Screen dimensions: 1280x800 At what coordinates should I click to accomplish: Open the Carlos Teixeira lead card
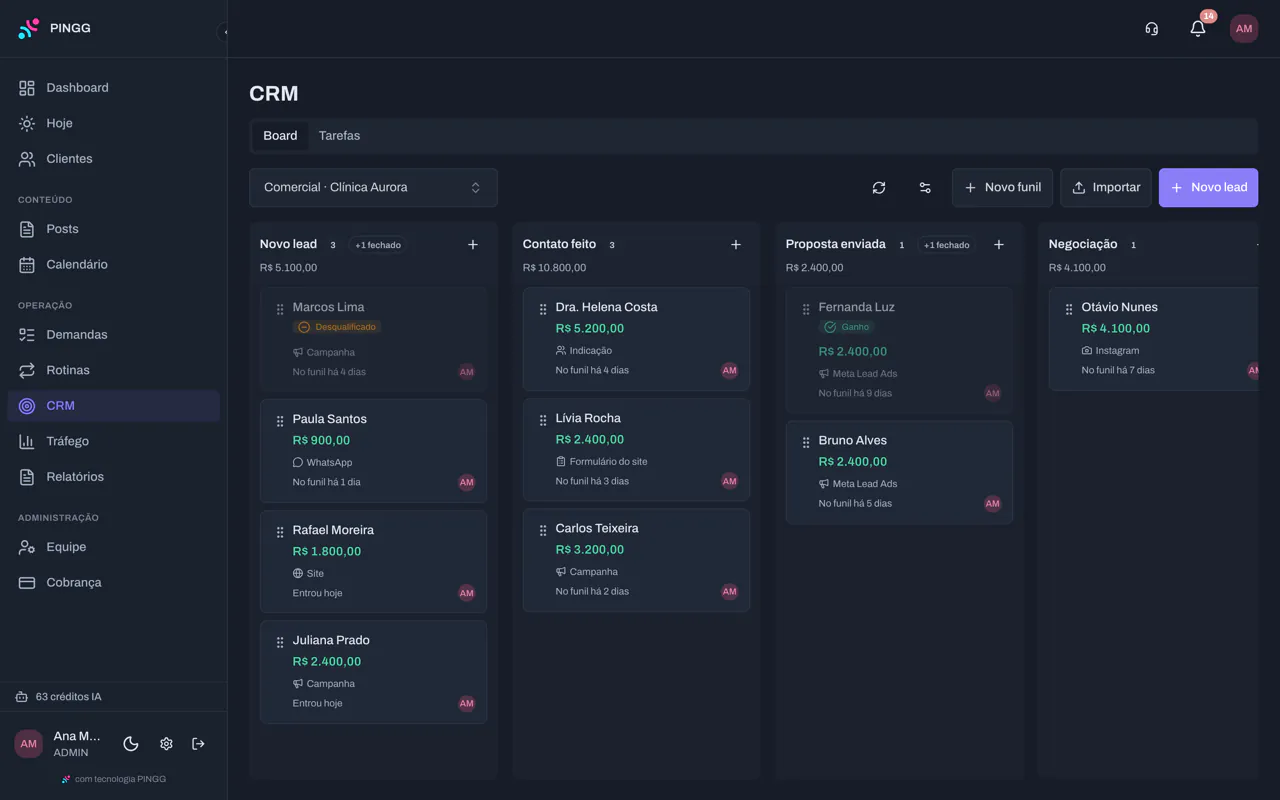pyautogui.click(x=636, y=560)
